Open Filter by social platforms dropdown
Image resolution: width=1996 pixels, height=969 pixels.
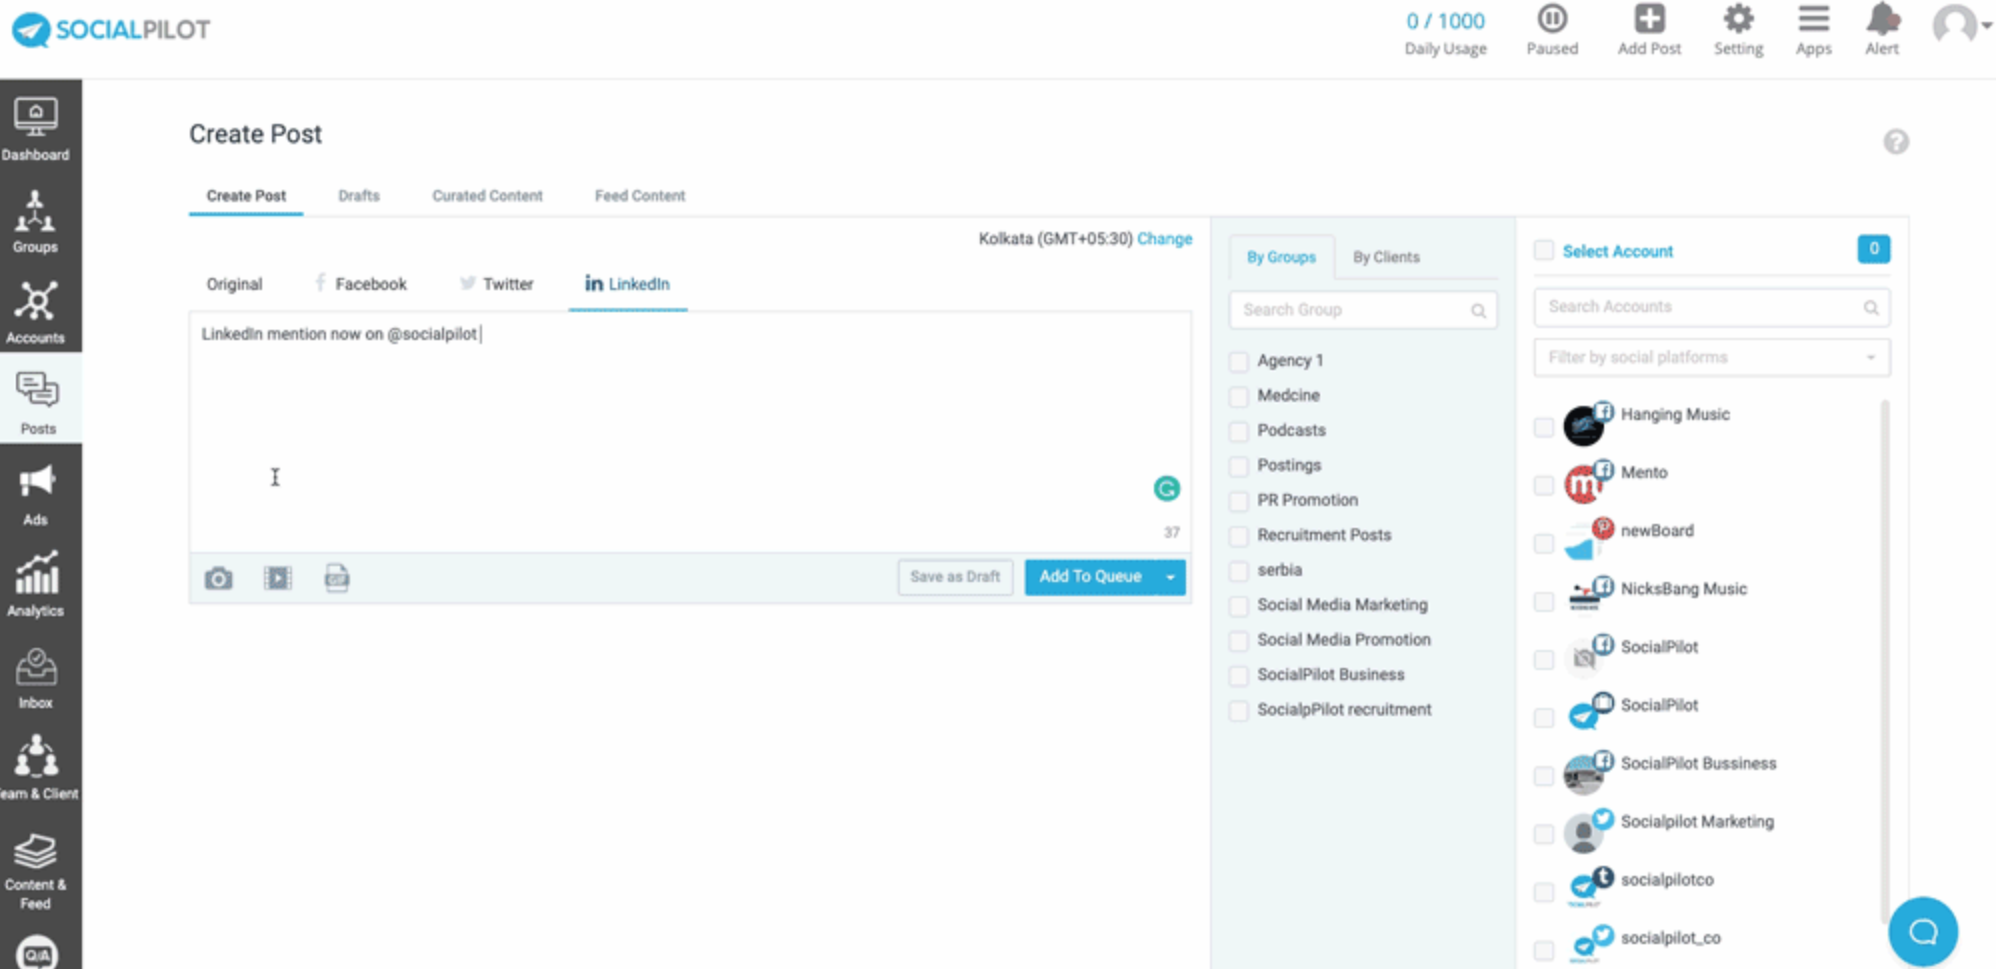pos(1711,358)
